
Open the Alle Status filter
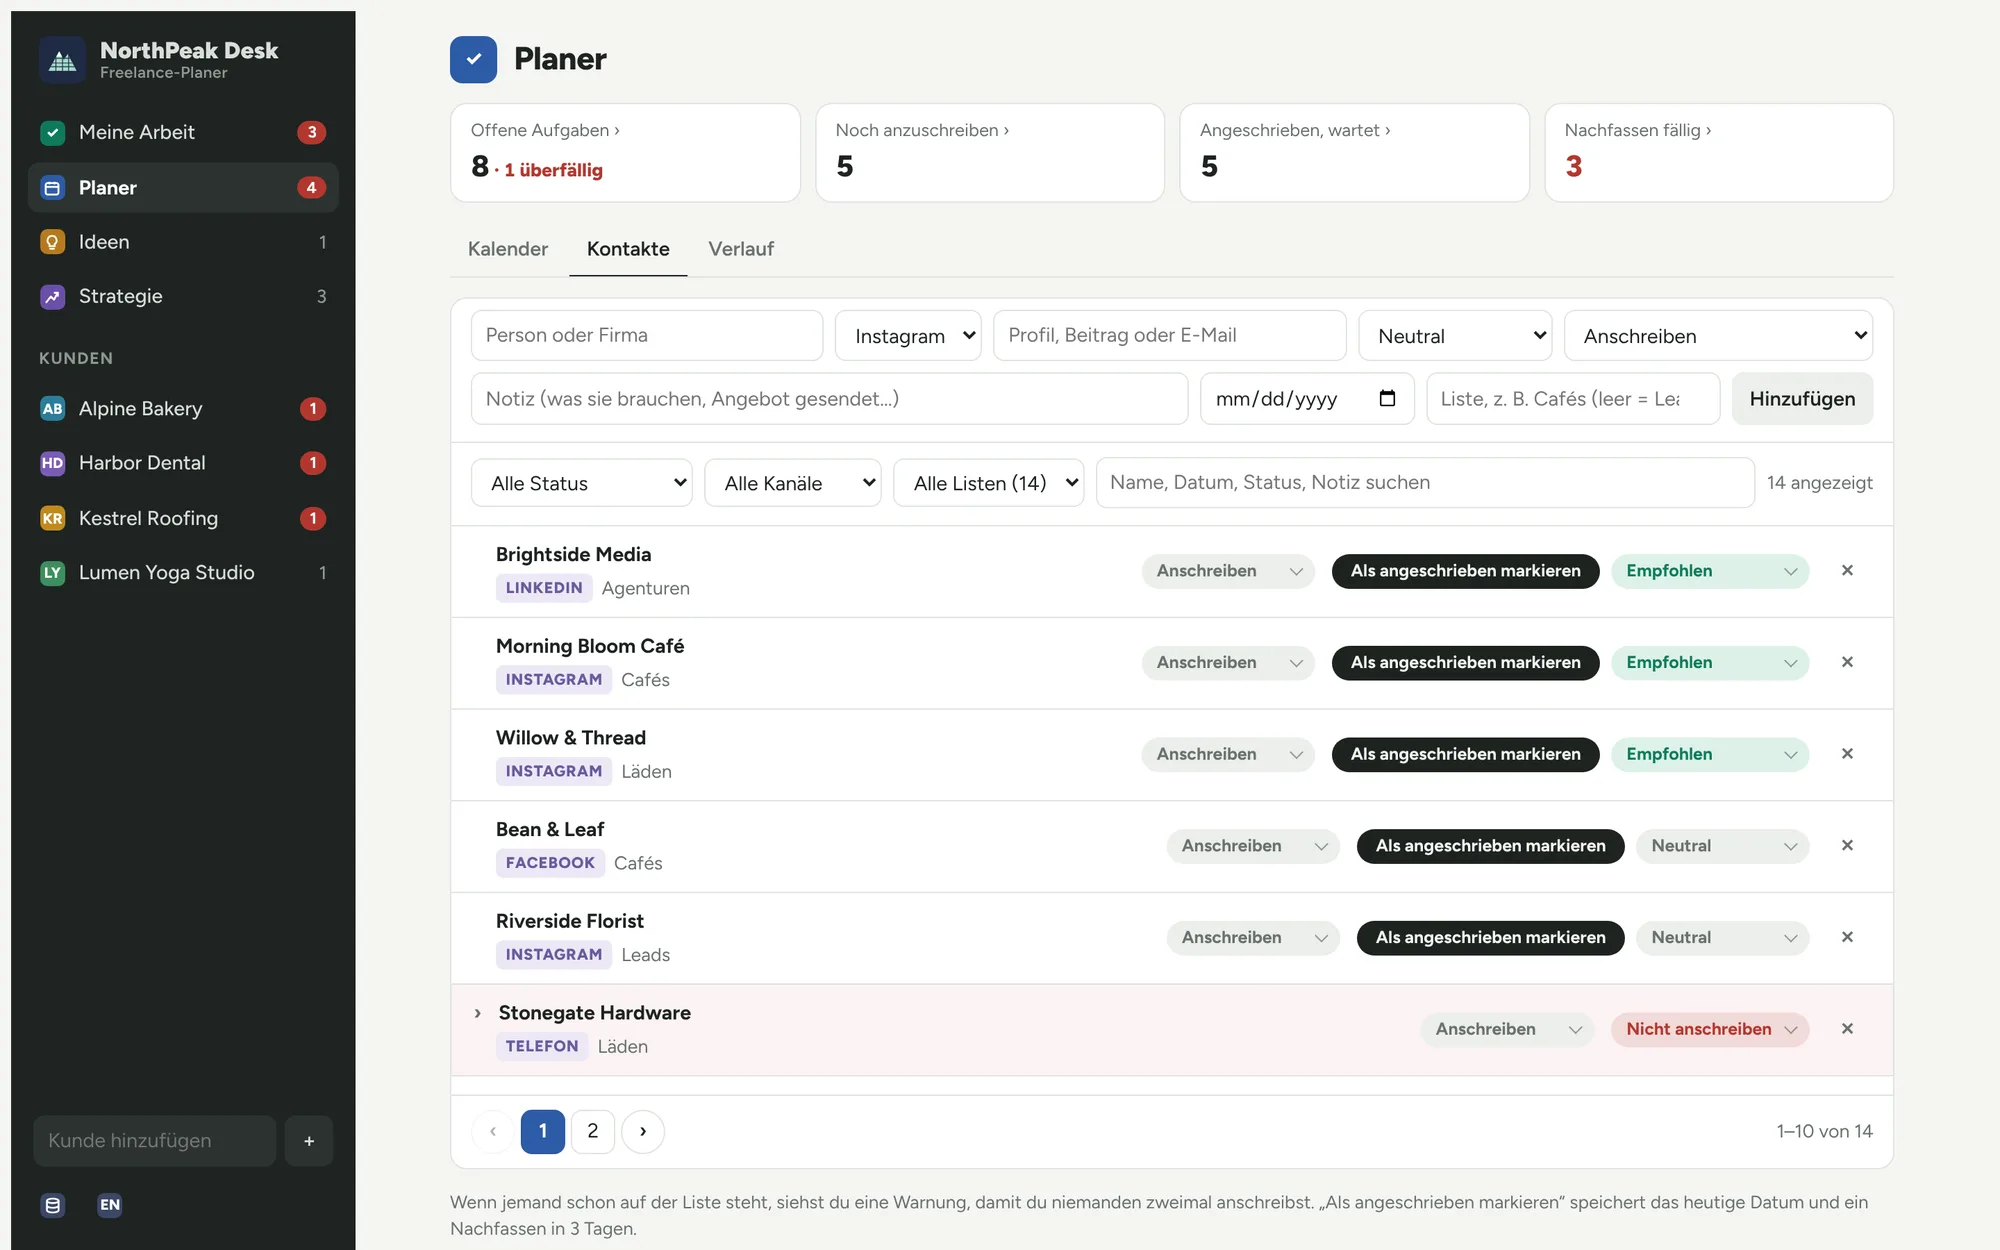tap(582, 483)
